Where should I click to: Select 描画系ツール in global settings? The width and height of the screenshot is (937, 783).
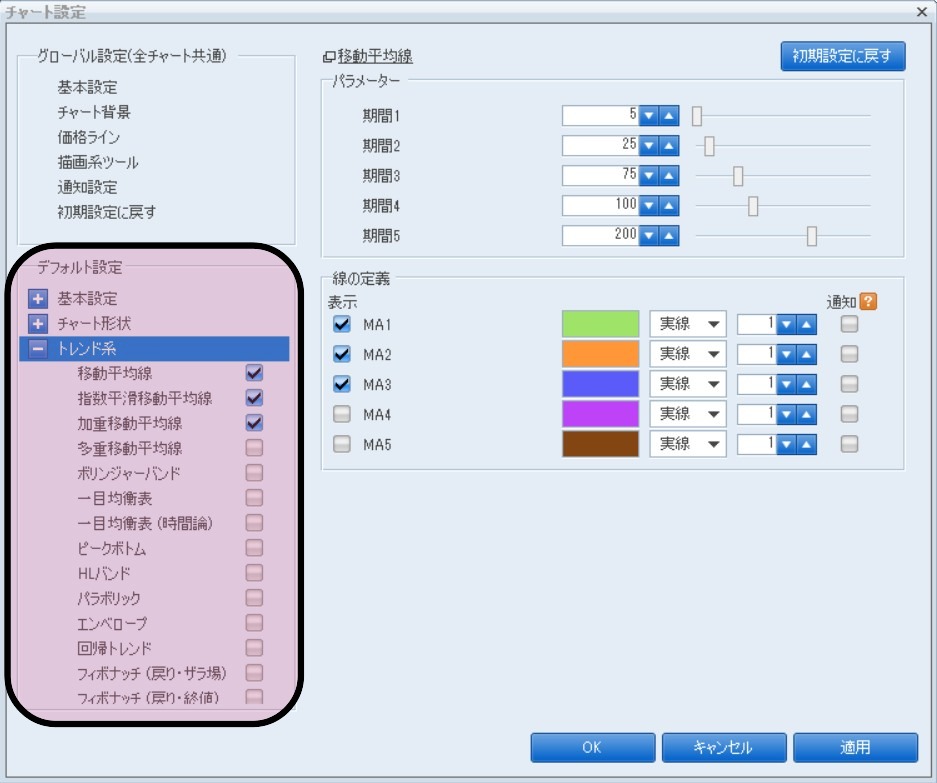[x=98, y=162]
